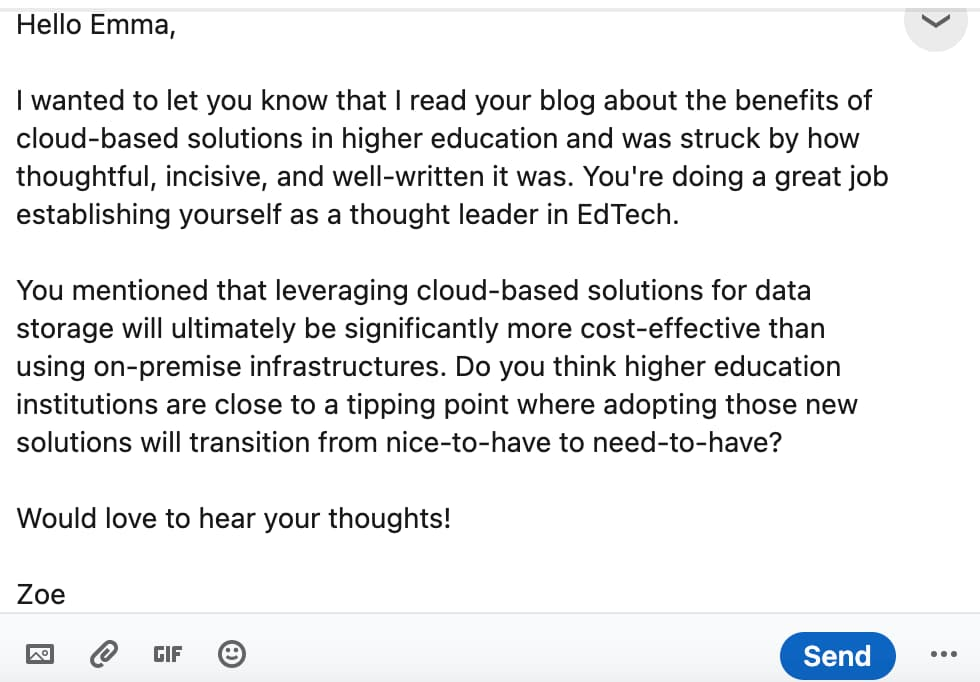Send the message to Emma

pyautogui.click(x=838, y=656)
